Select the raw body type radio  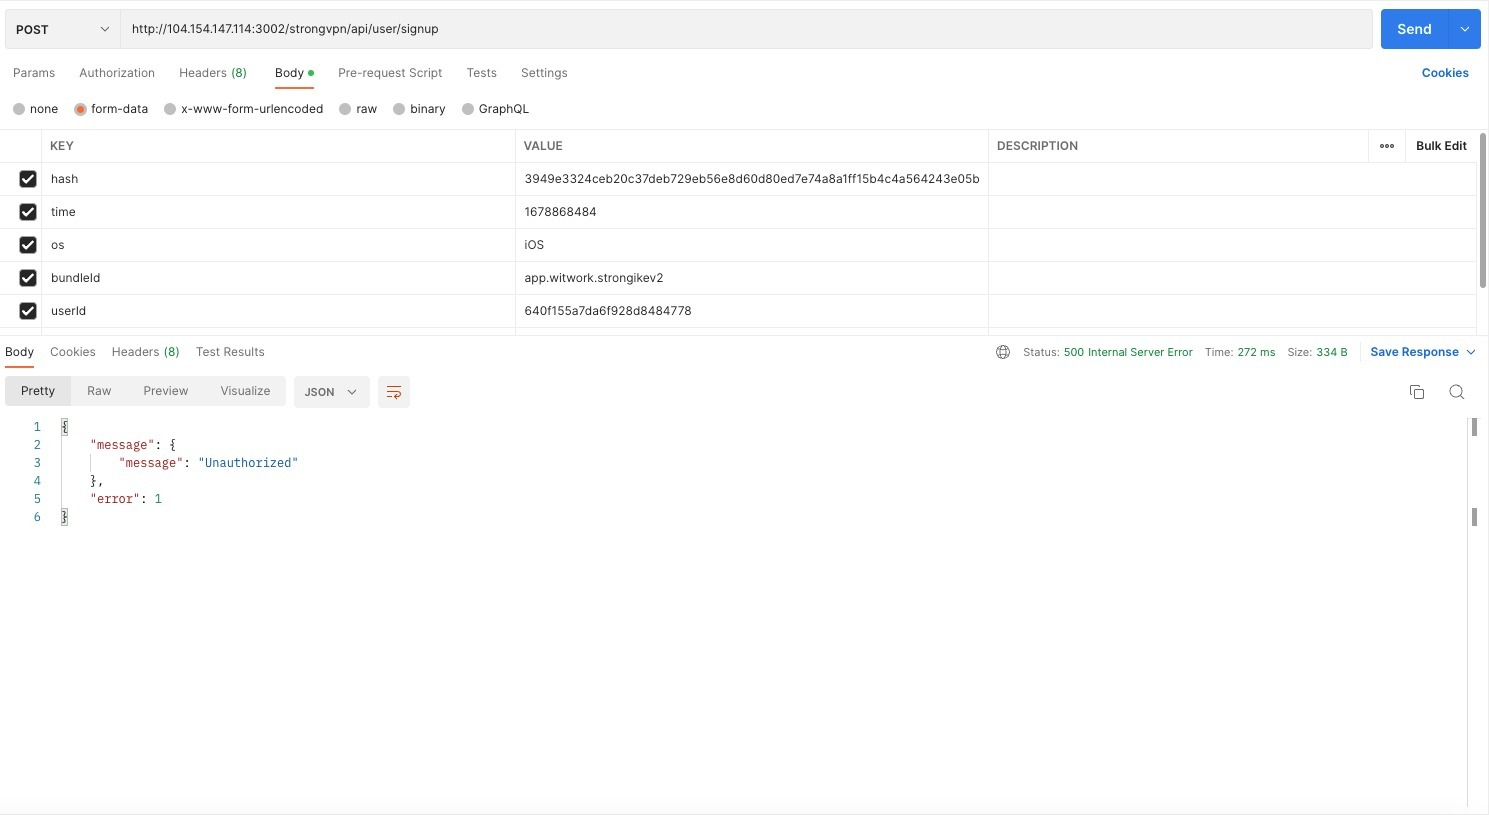pos(345,109)
